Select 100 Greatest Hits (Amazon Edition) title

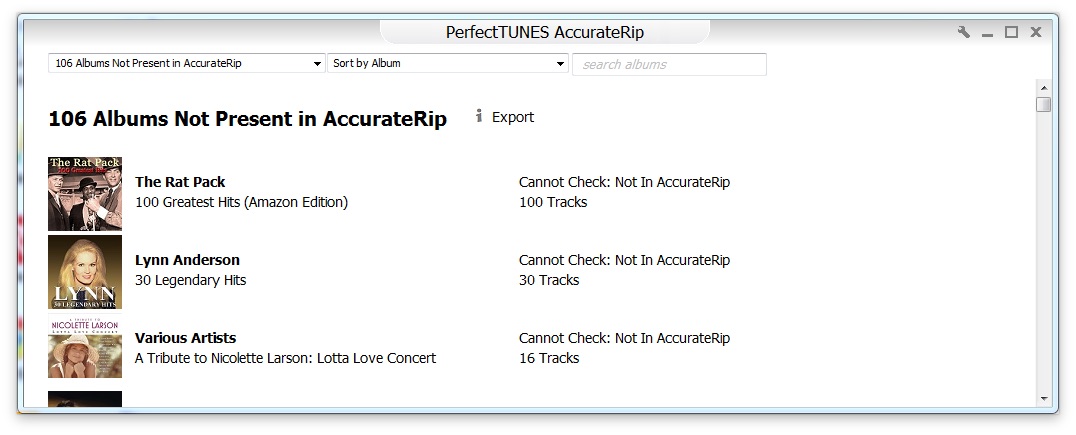point(241,202)
